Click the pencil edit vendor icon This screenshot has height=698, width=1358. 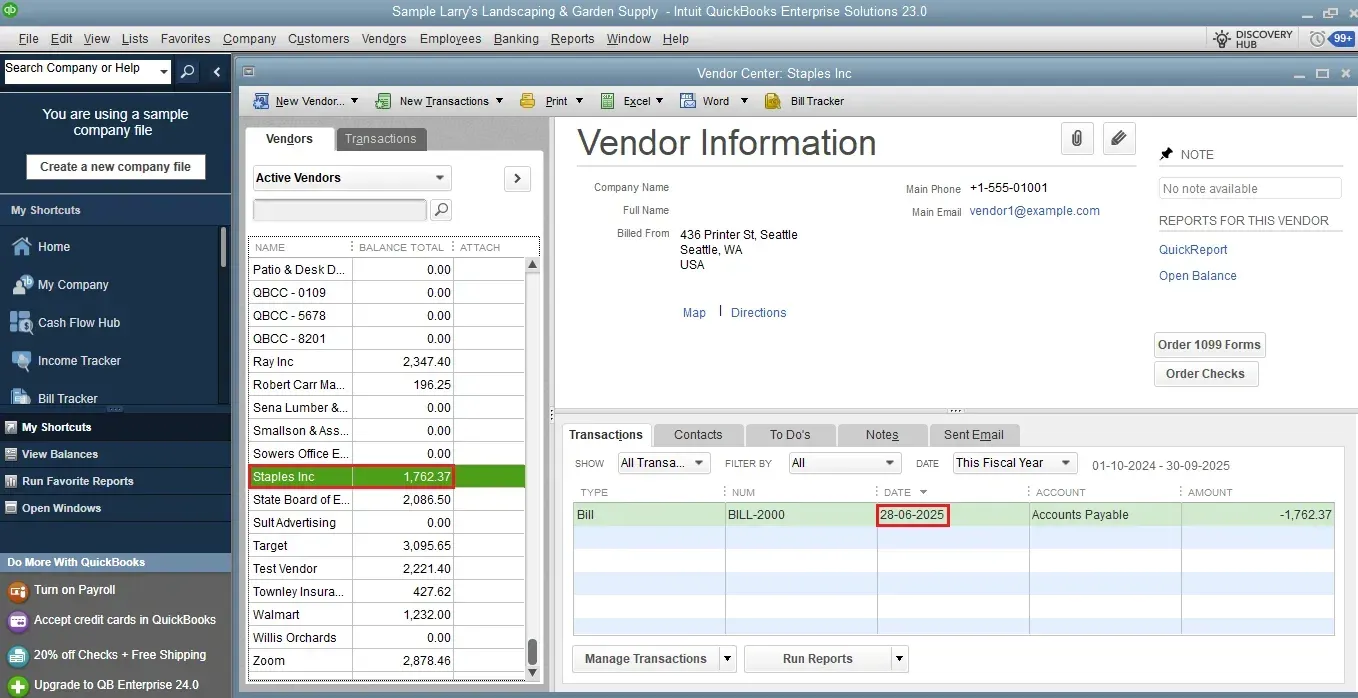click(x=1119, y=139)
